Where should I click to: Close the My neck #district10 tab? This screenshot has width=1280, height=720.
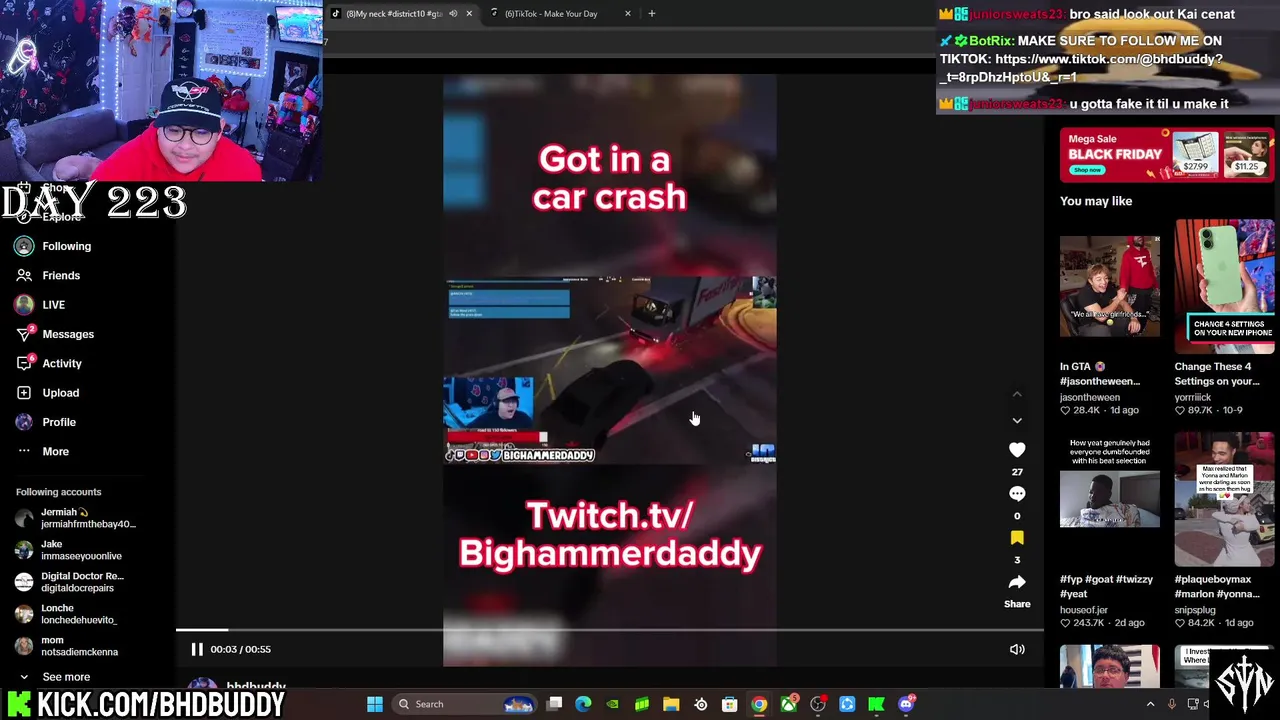(x=468, y=14)
